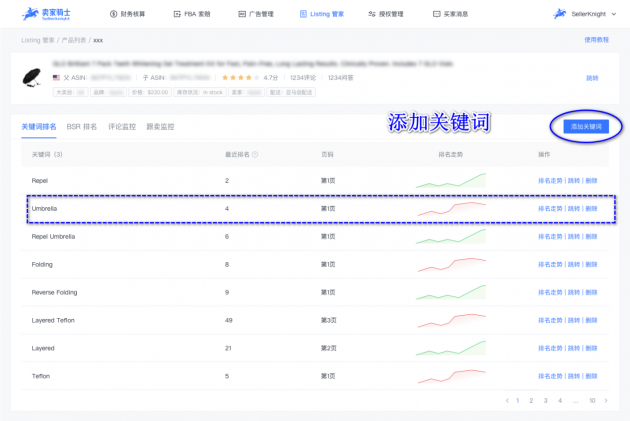Click 跳转 in the Umbrella row
Image resolution: width=630 pixels, height=421 pixels.
coord(574,208)
